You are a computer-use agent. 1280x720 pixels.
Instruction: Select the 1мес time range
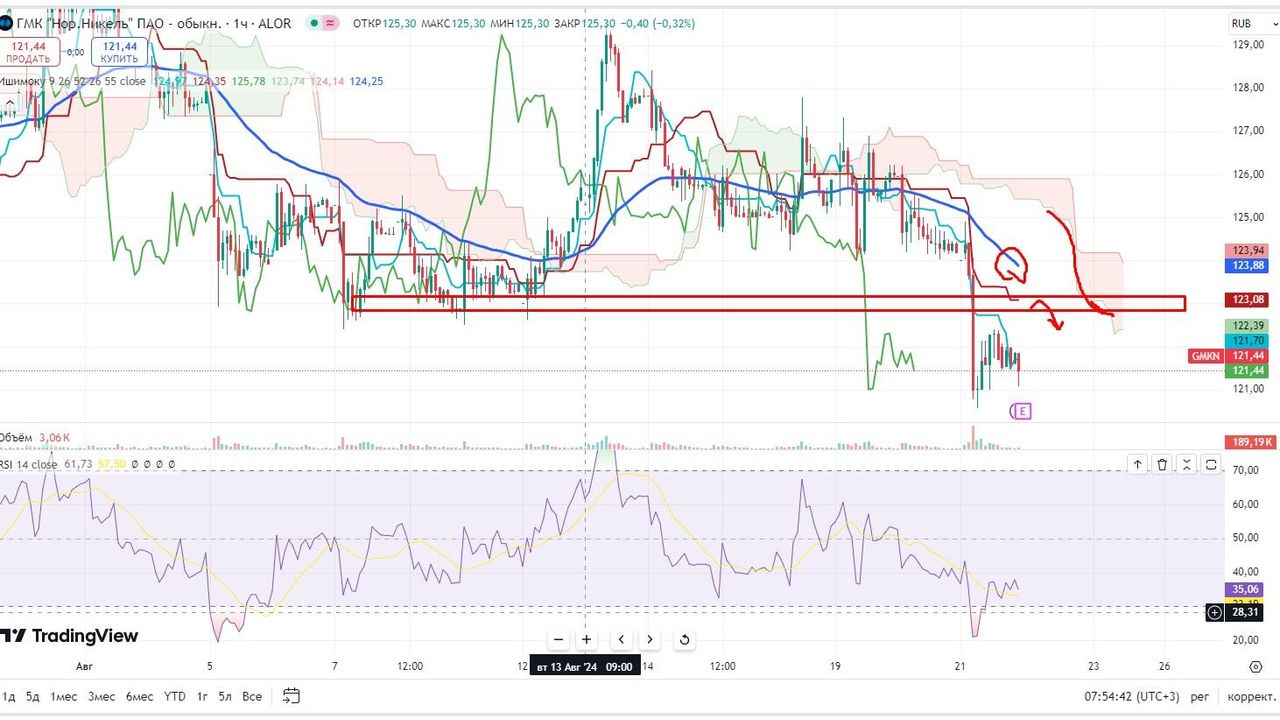(x=64, y=696)
